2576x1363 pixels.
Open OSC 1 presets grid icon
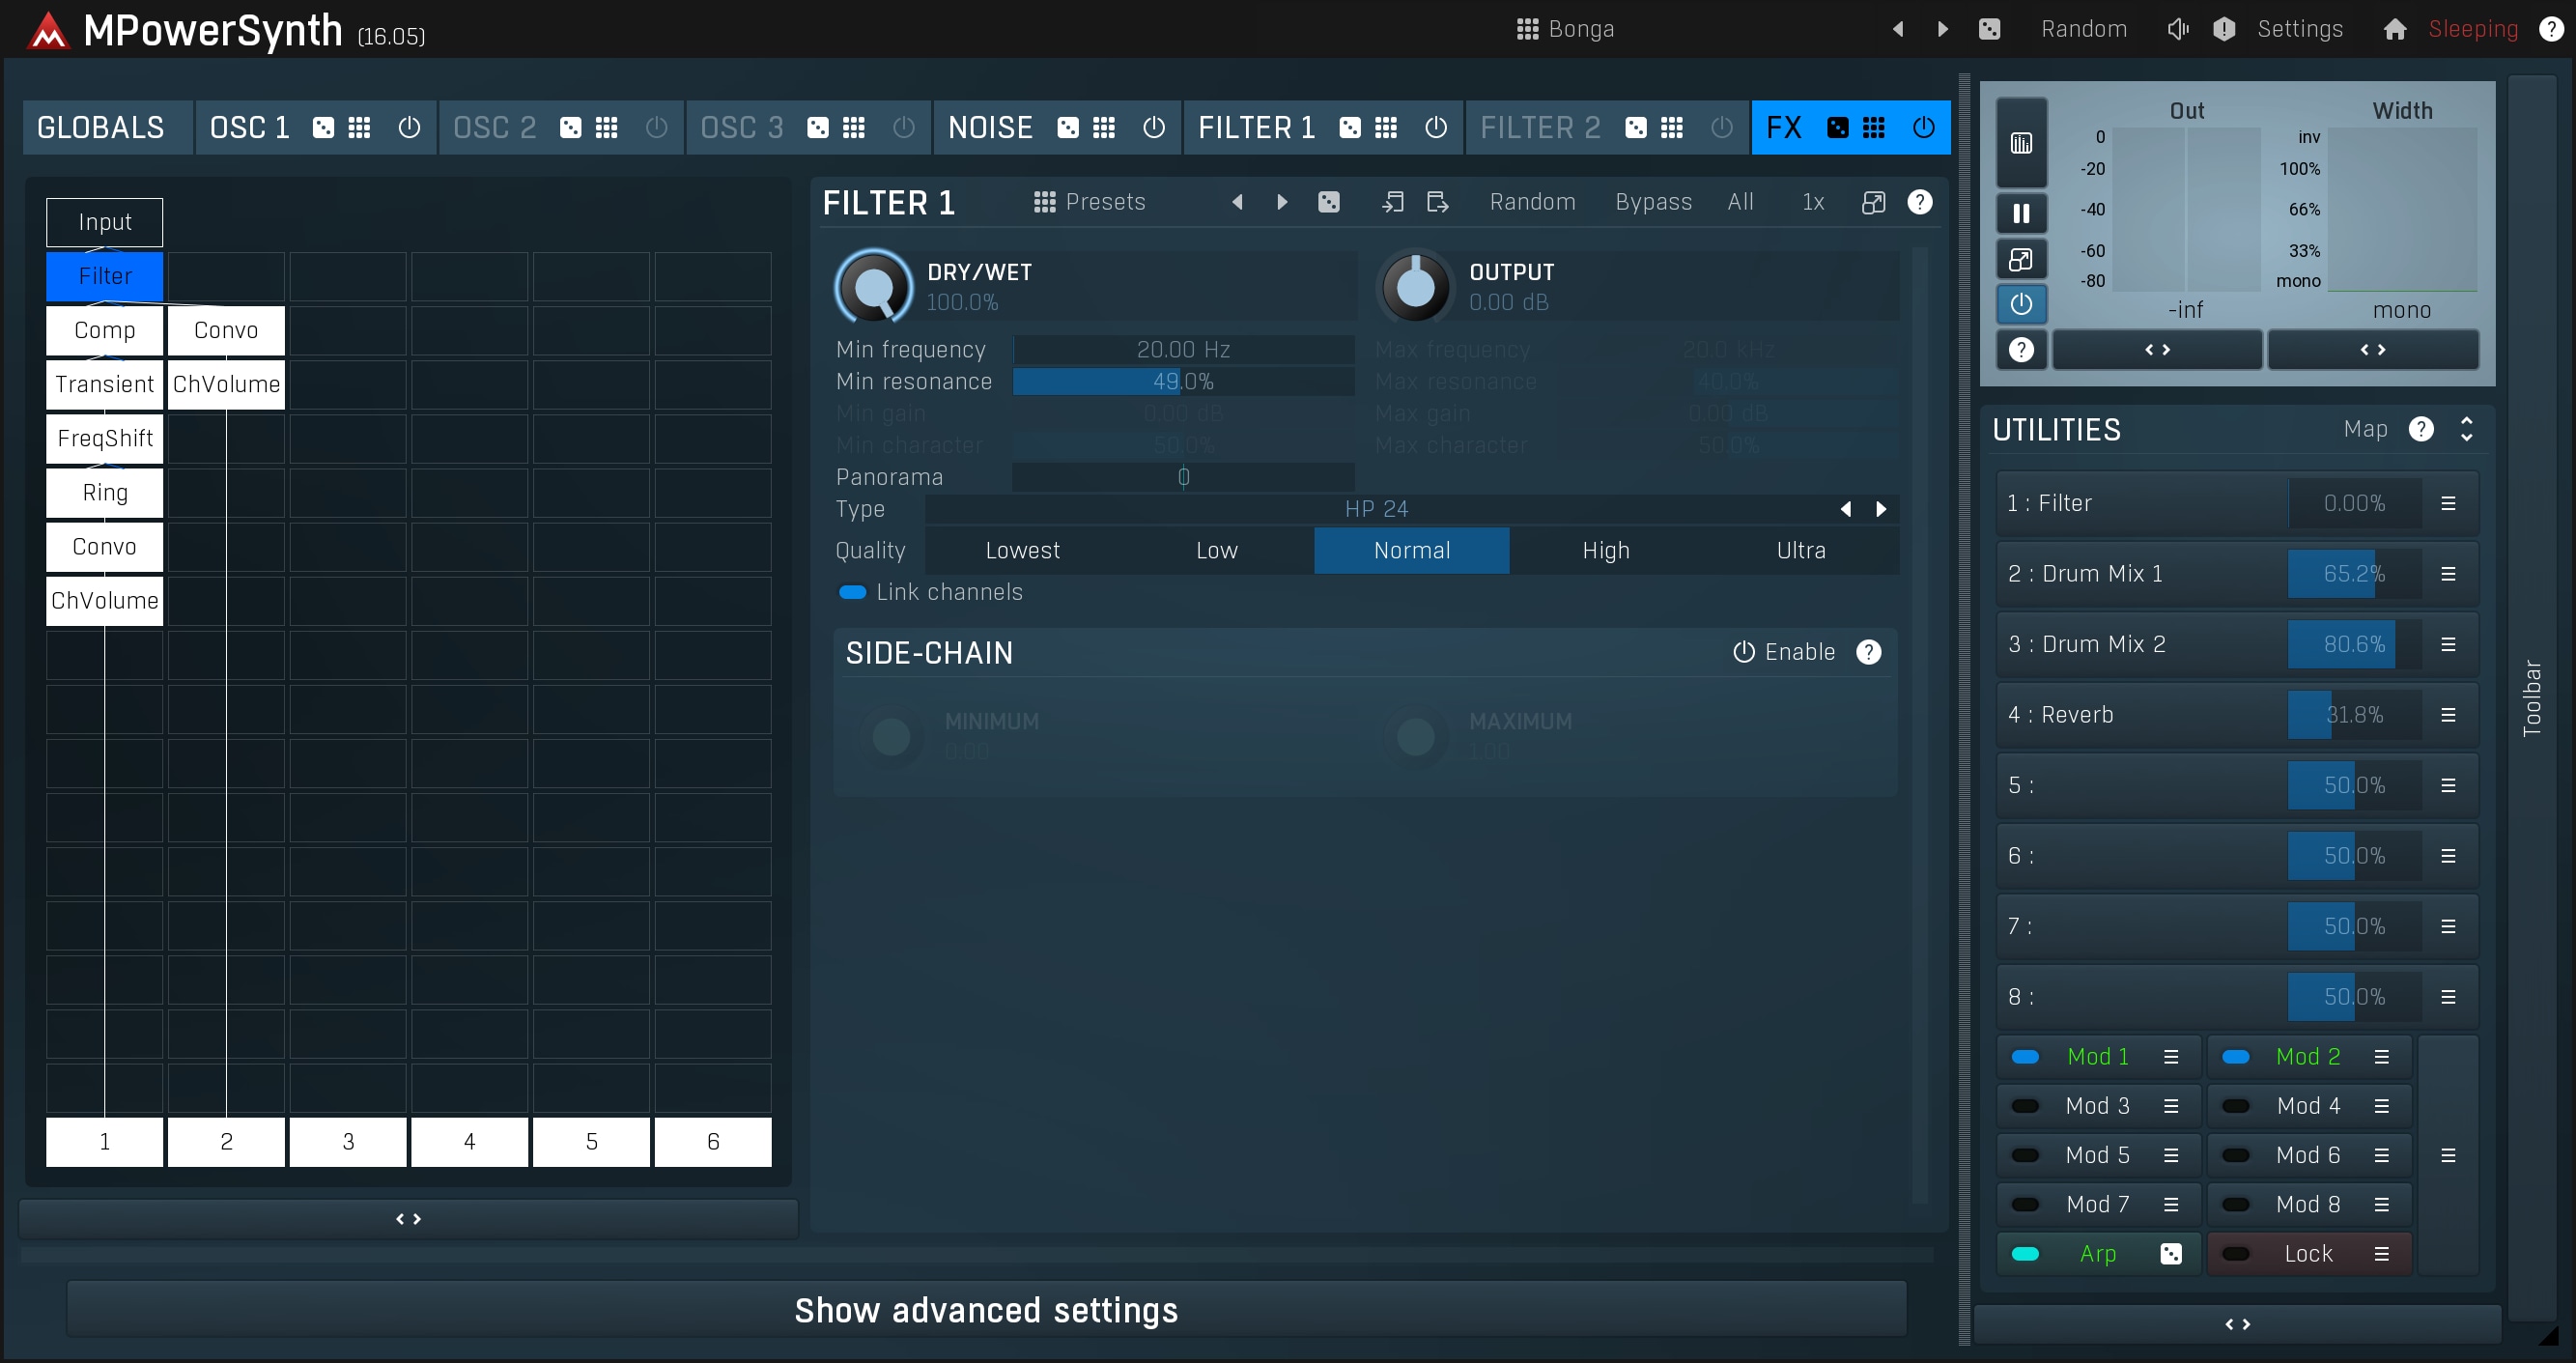click(x=359, y=127)
